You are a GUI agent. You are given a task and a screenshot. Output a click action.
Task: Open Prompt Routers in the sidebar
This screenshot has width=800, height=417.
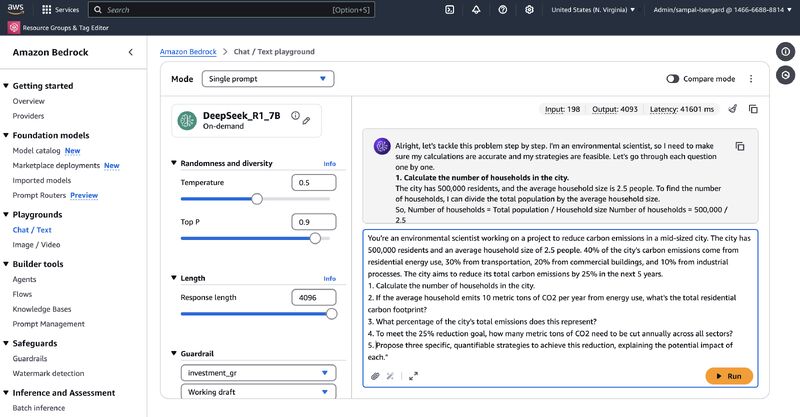(39, 195)
